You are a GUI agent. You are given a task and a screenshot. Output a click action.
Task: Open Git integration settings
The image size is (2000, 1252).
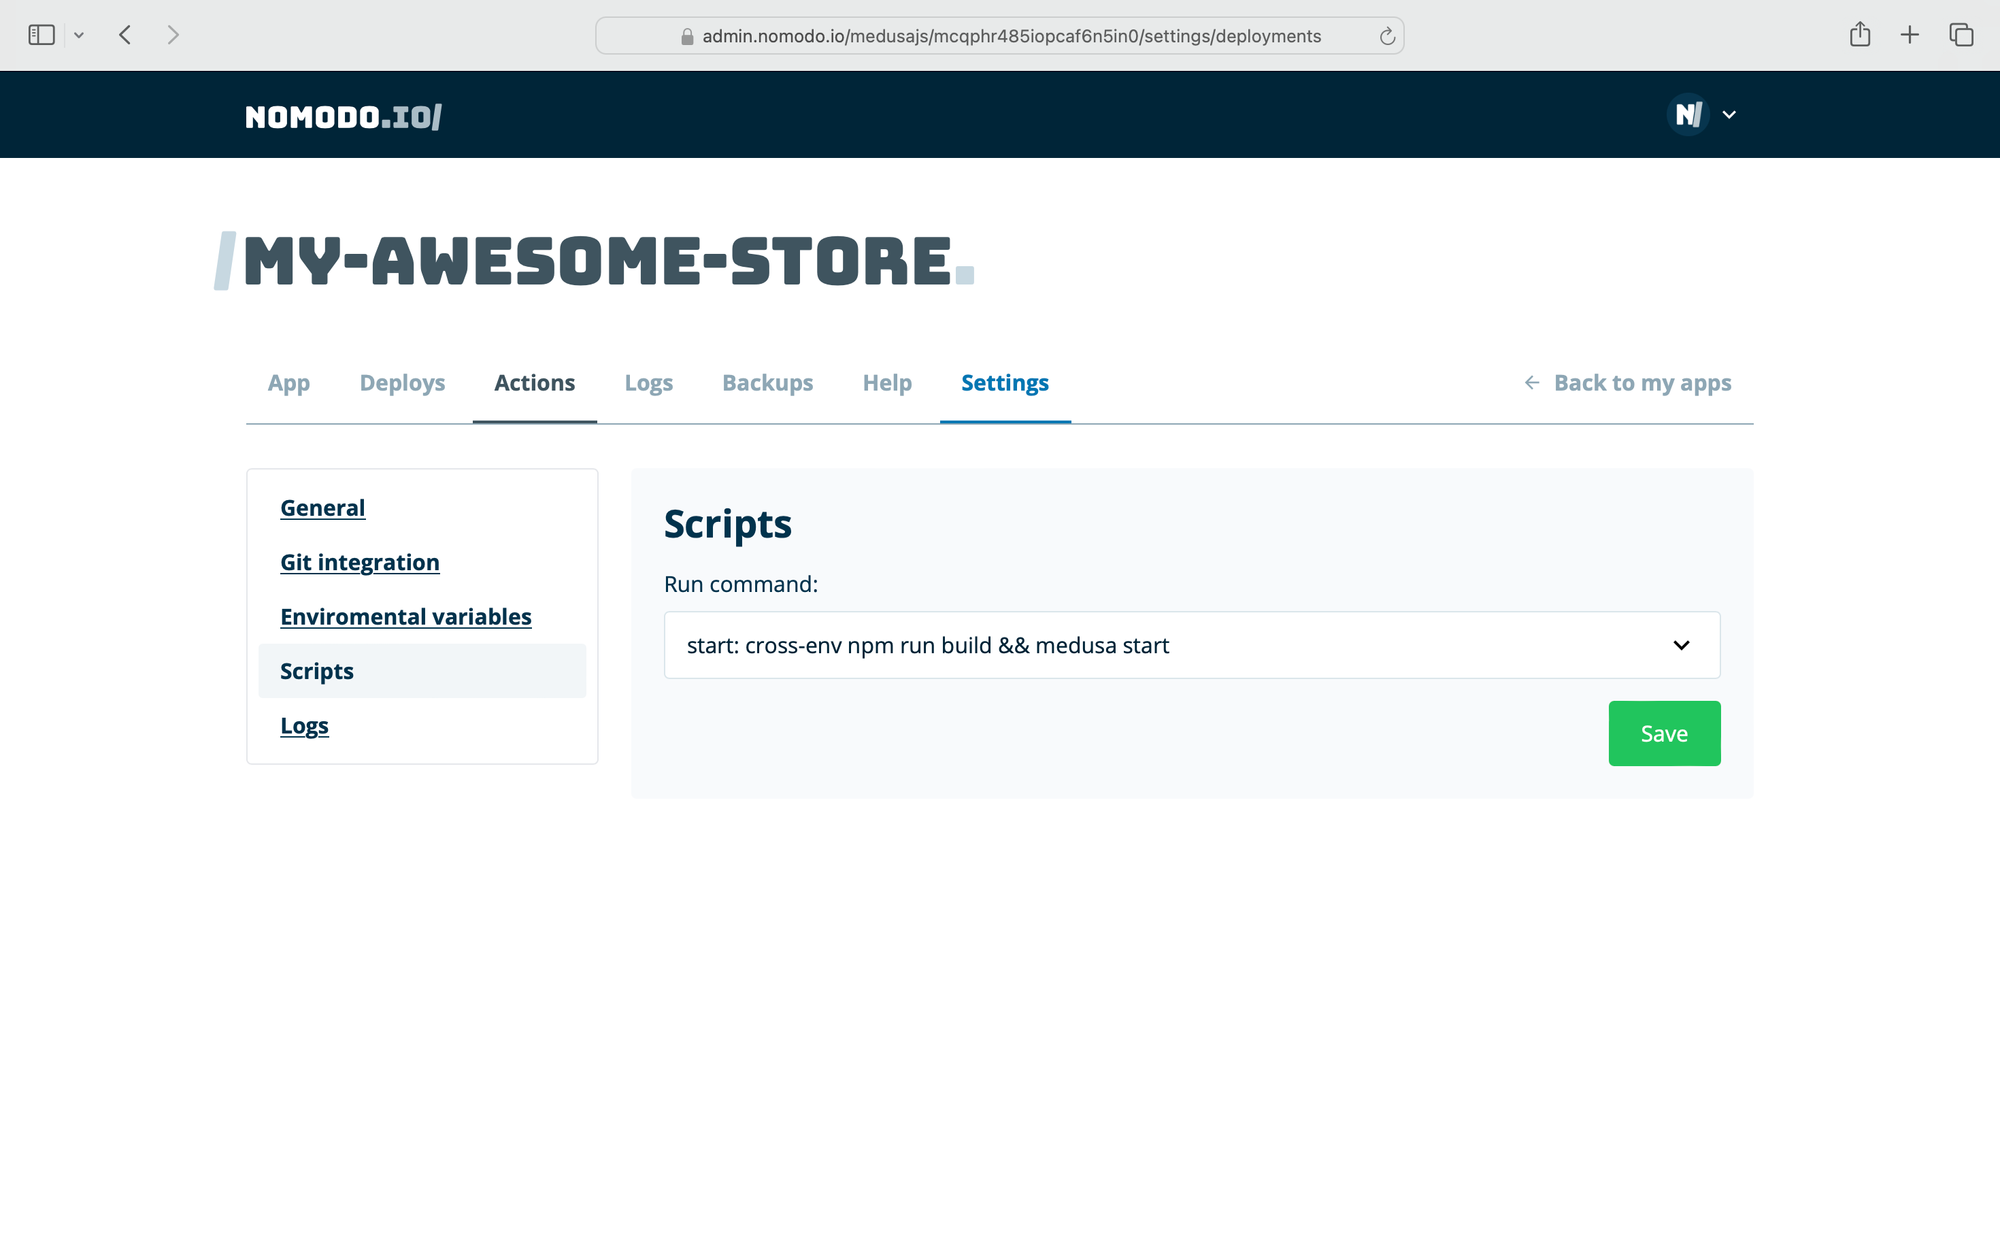tap(359, 563)
